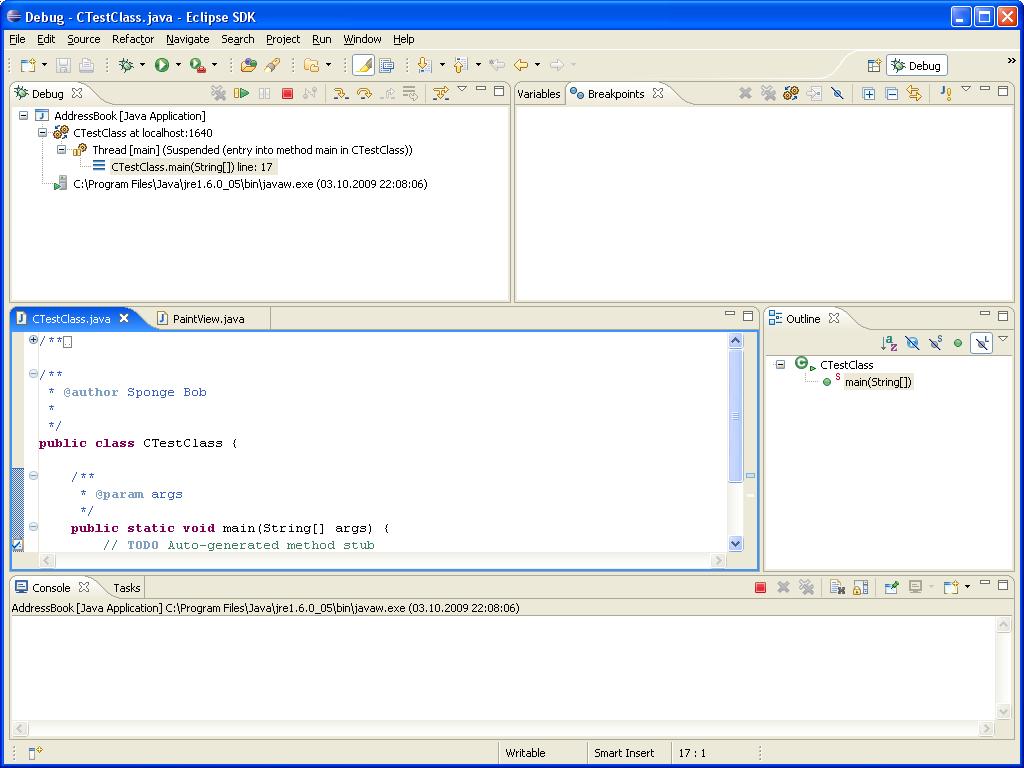
Task: Collapse the Thread [main] node
Action: (x=61, y=150)
